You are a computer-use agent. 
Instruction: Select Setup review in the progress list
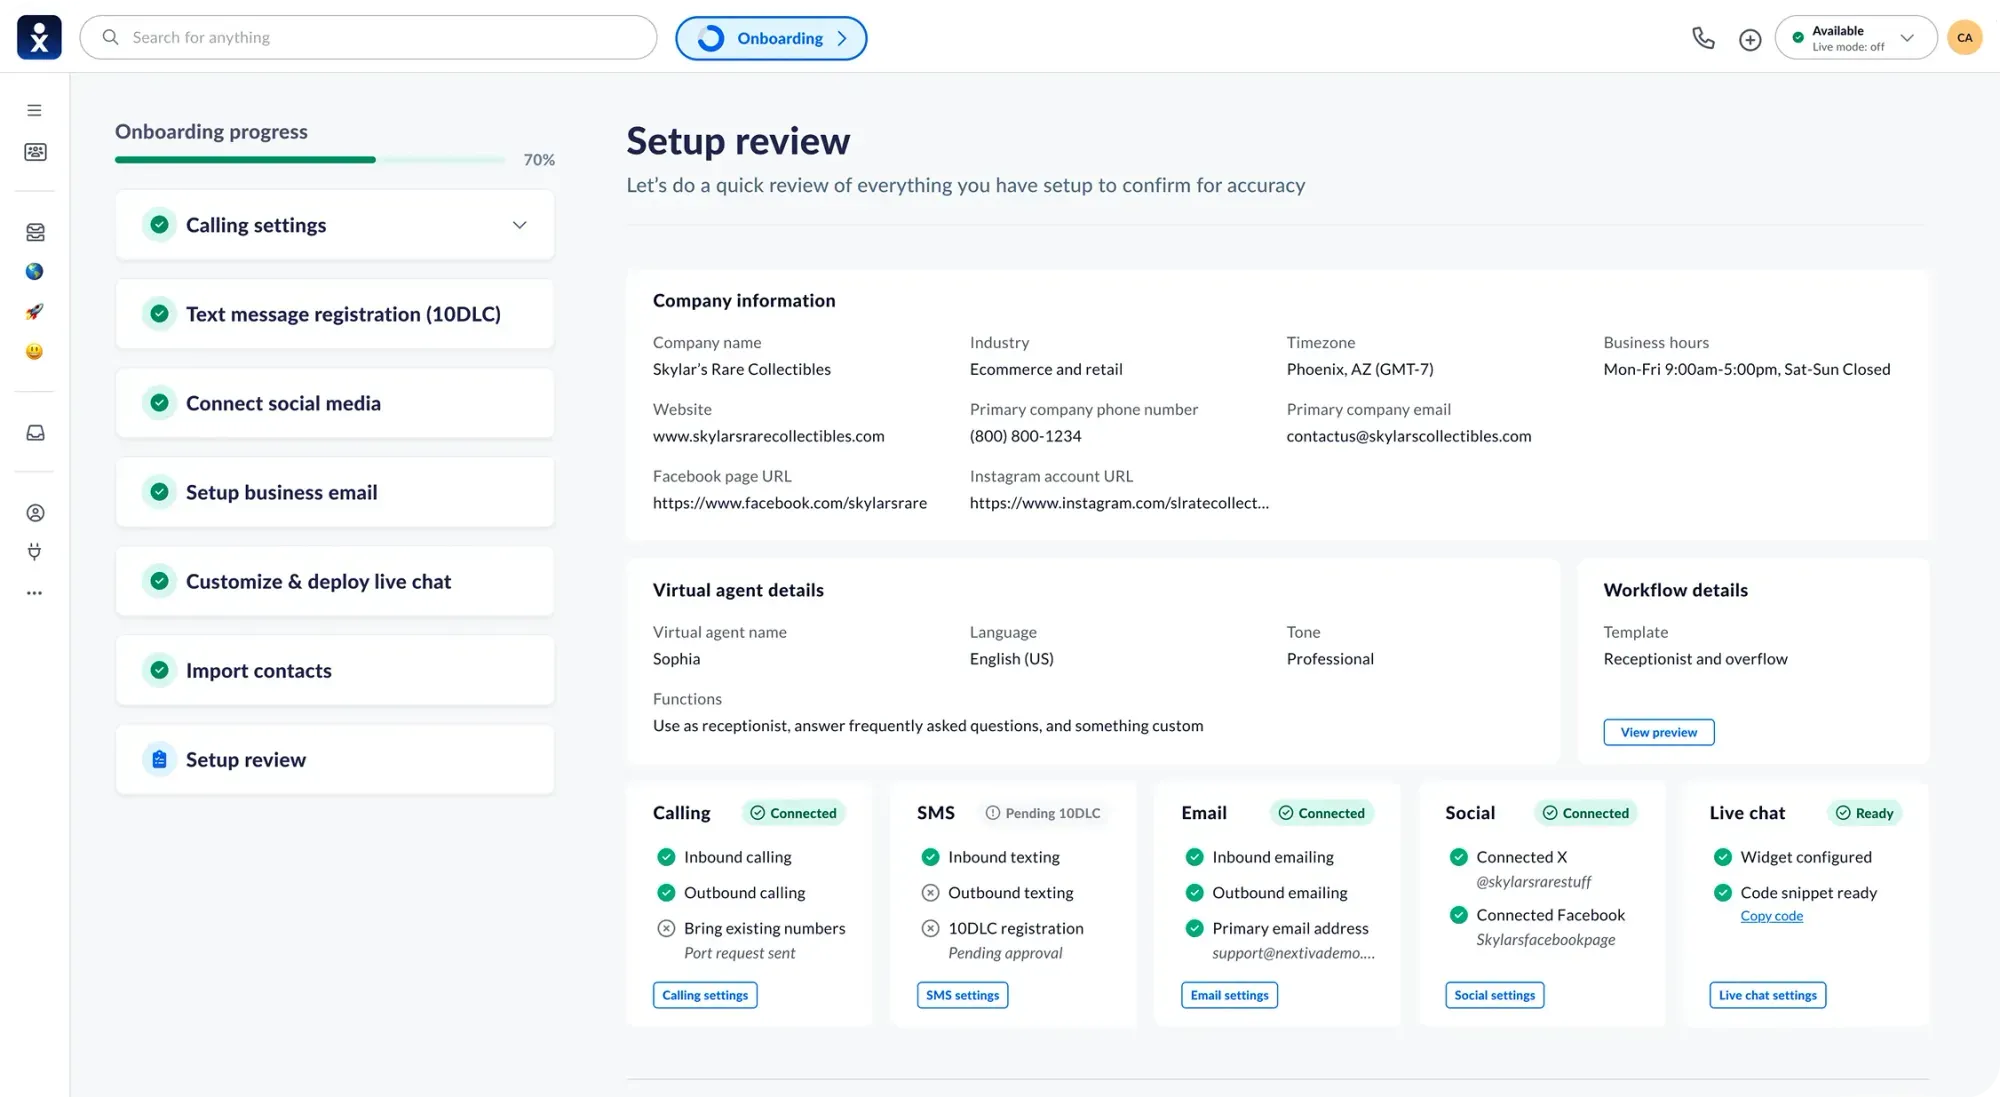pyautogui.click(x=245, y=759)
